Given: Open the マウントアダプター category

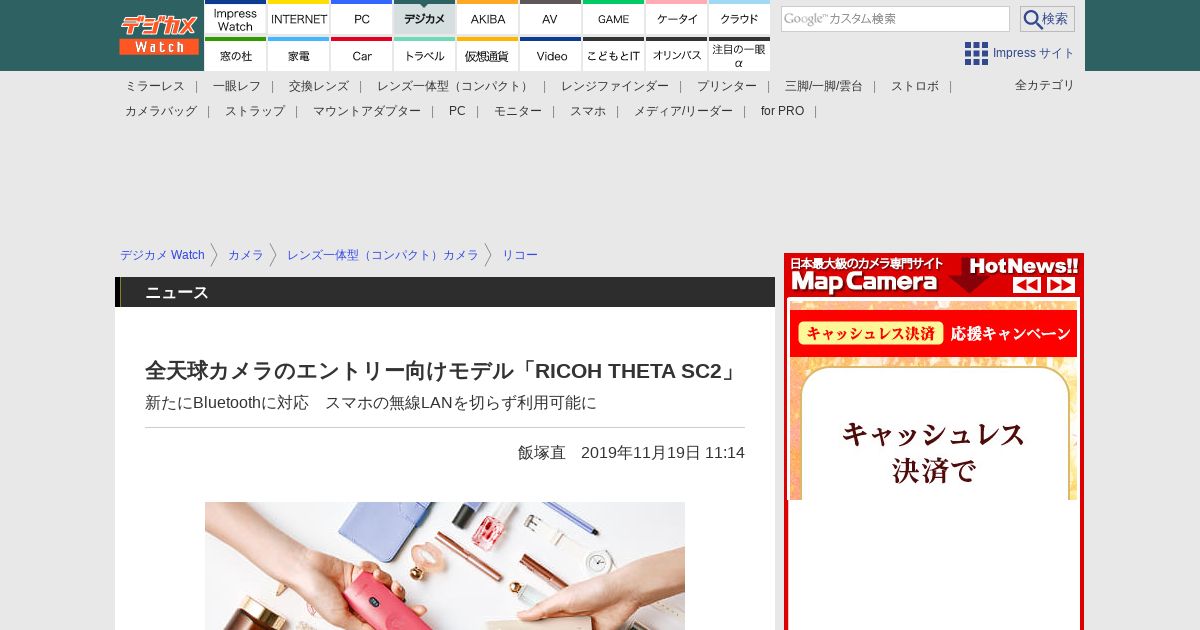Looking at the screenshot, I should (367, 111).
